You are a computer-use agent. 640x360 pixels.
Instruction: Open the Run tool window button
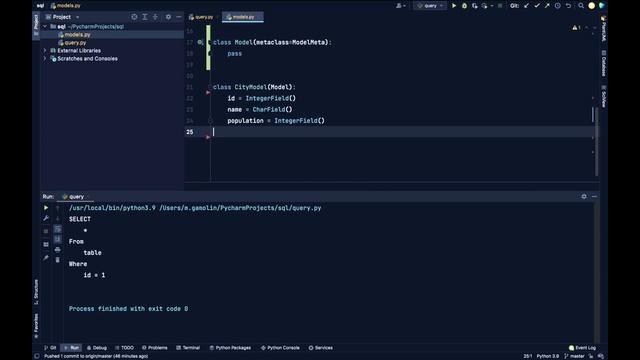click(x=71, y=348)
